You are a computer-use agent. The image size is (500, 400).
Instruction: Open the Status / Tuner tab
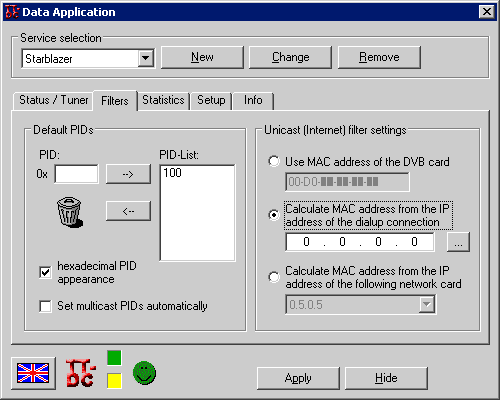[54, 100]
